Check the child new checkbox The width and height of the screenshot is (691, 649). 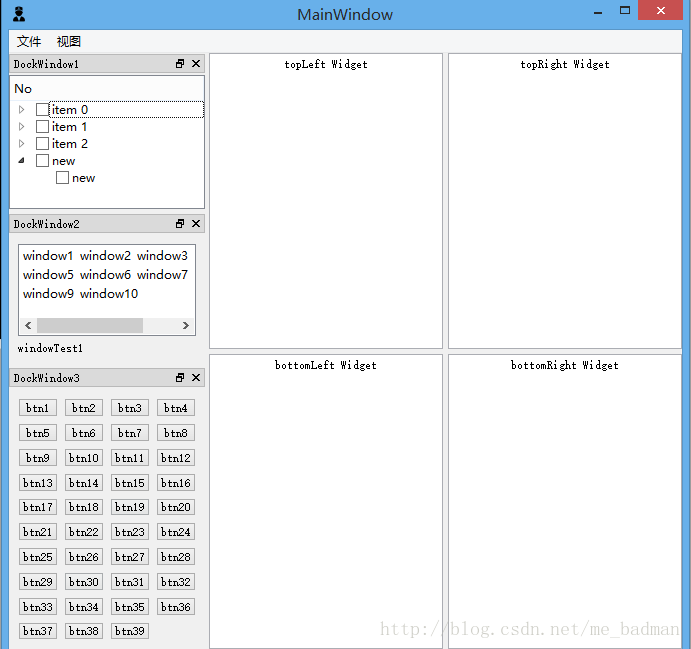pos(62,178)
